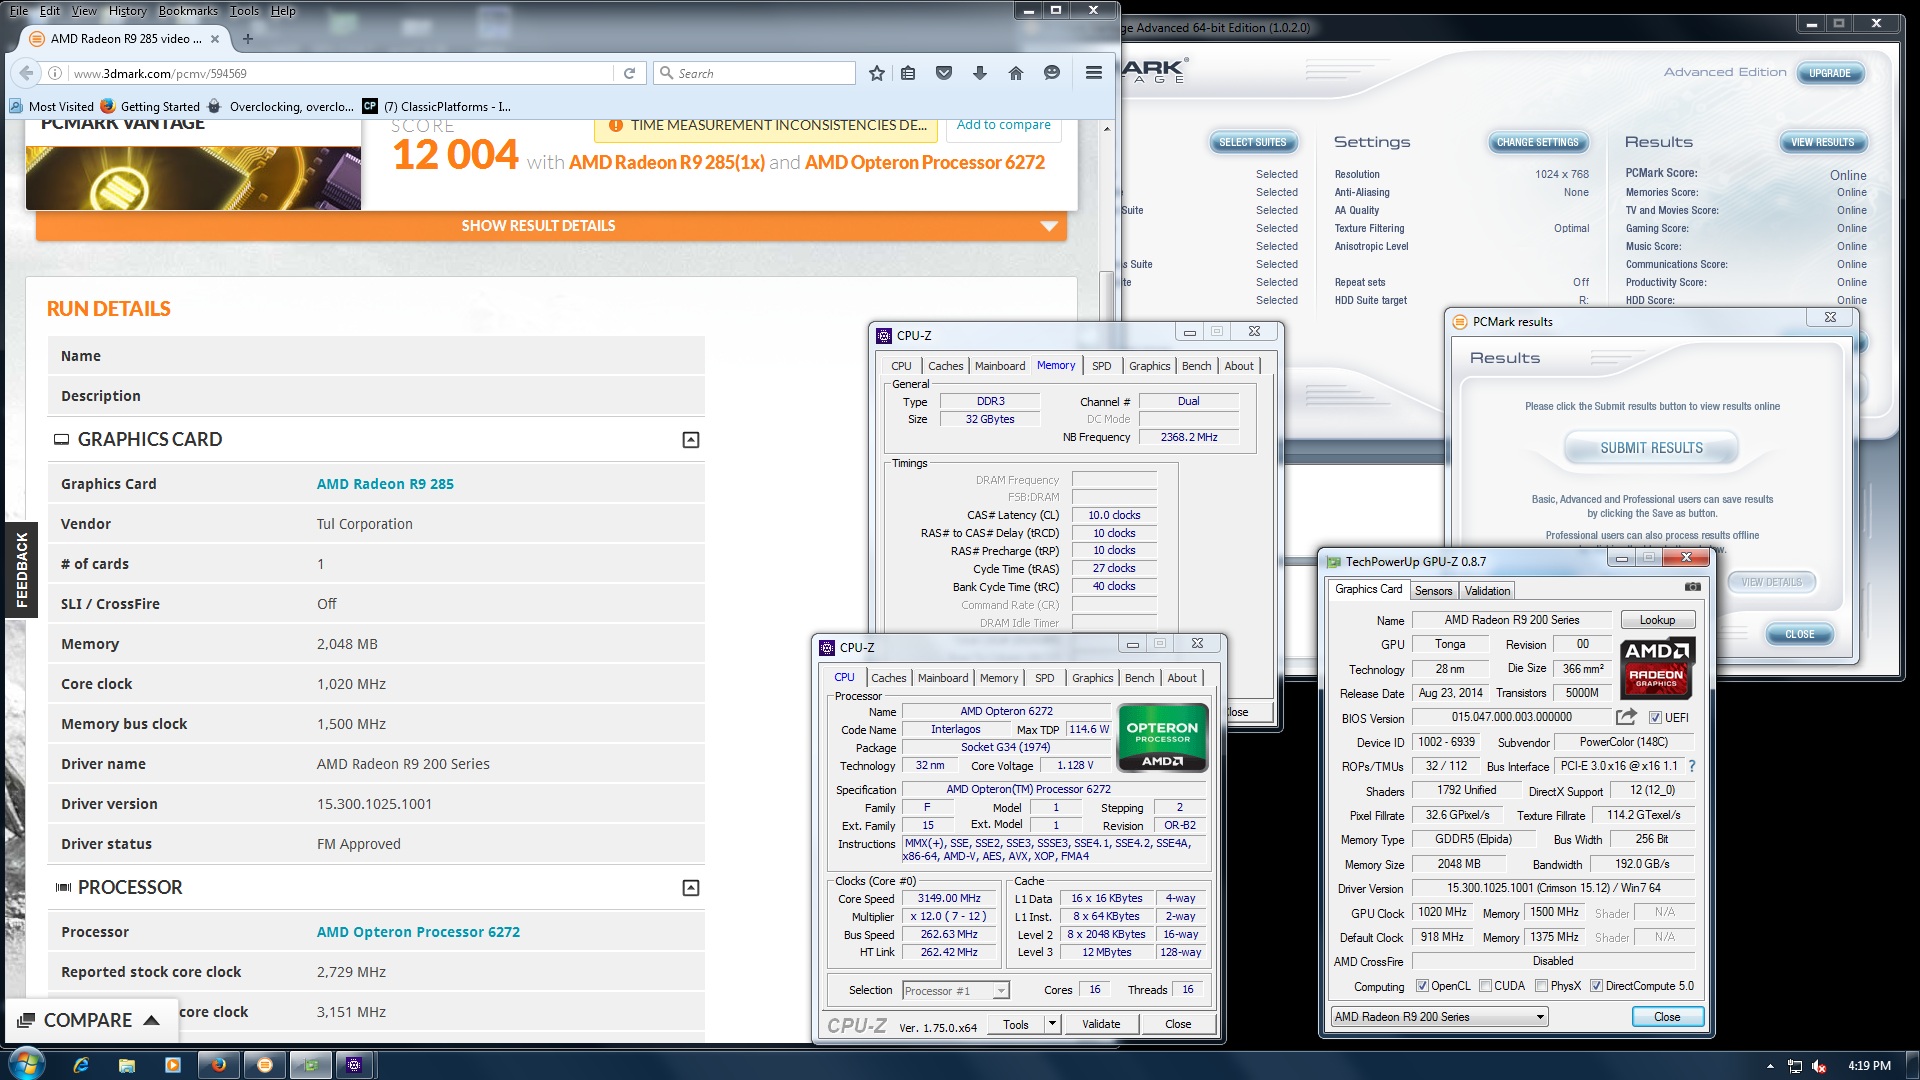Toggle the DirectCompute 5.0 checkbox
The height and width of the screenshot is (1080, 1920).
coord(1596,986)
